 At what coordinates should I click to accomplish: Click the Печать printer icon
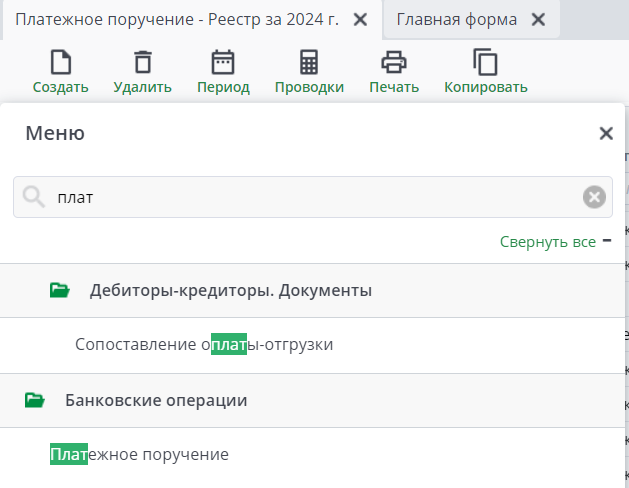(x=394, y=63)
